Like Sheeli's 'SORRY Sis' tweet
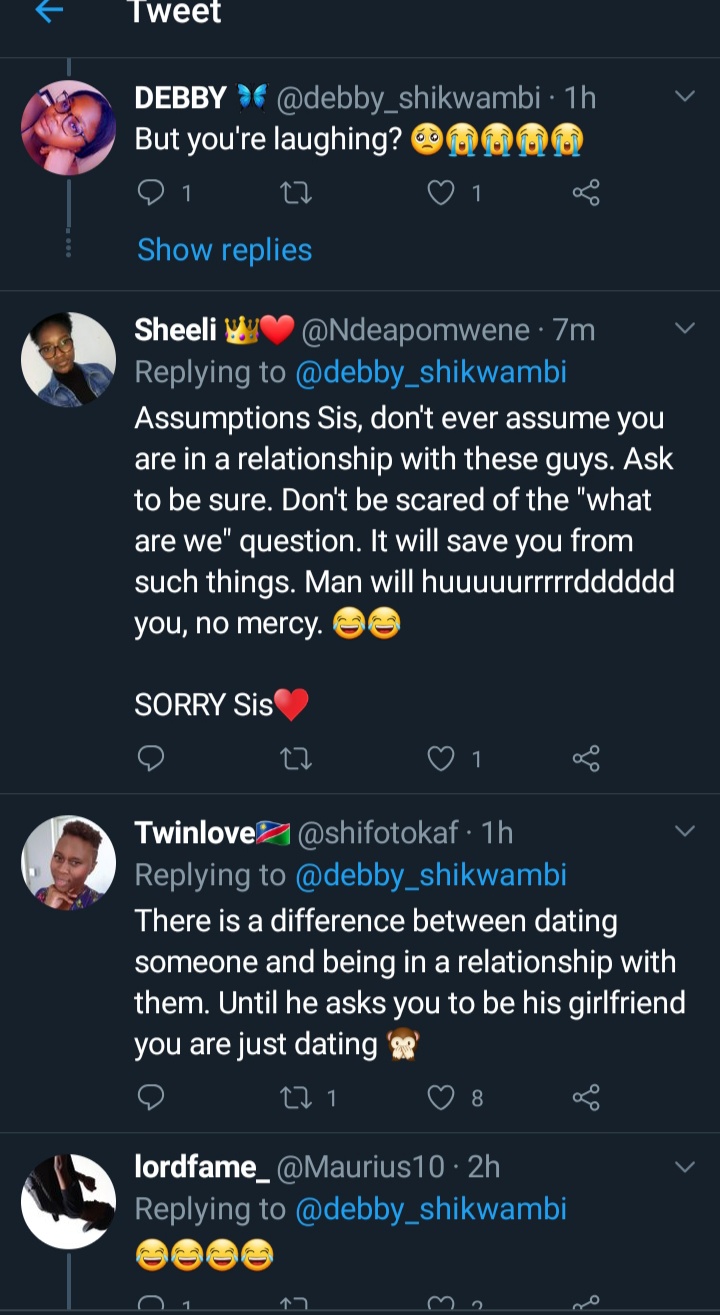This screenshot has width=720, height=1315. point(441,759)
